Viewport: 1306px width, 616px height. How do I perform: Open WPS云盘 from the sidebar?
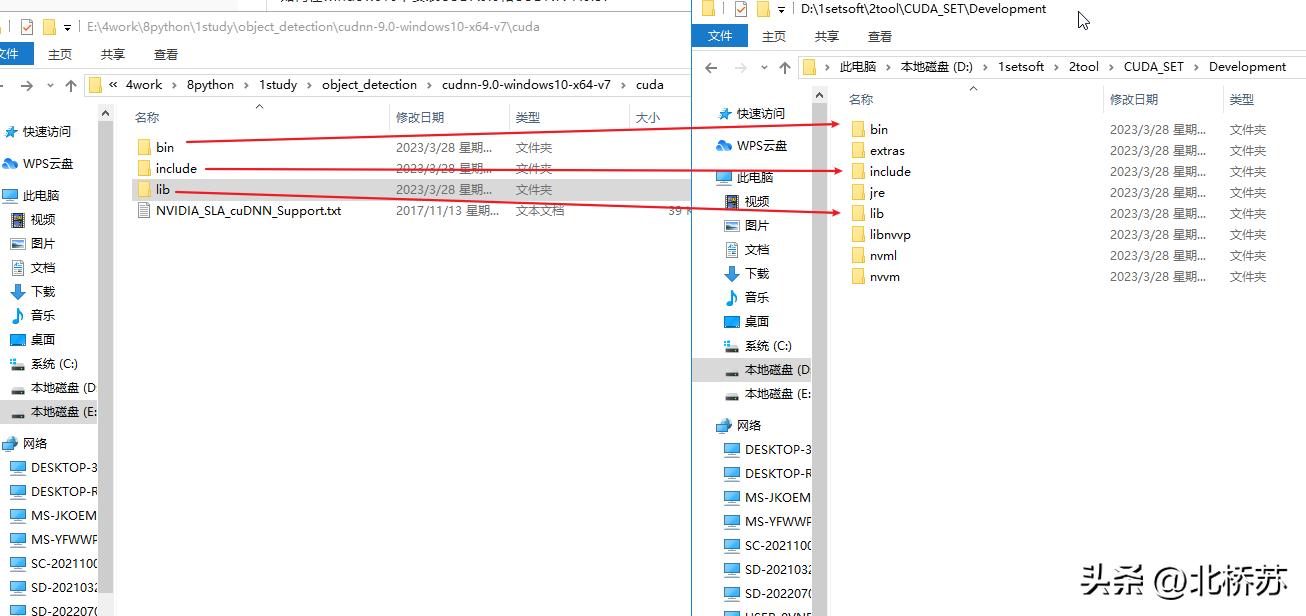[x=50, y=162]
